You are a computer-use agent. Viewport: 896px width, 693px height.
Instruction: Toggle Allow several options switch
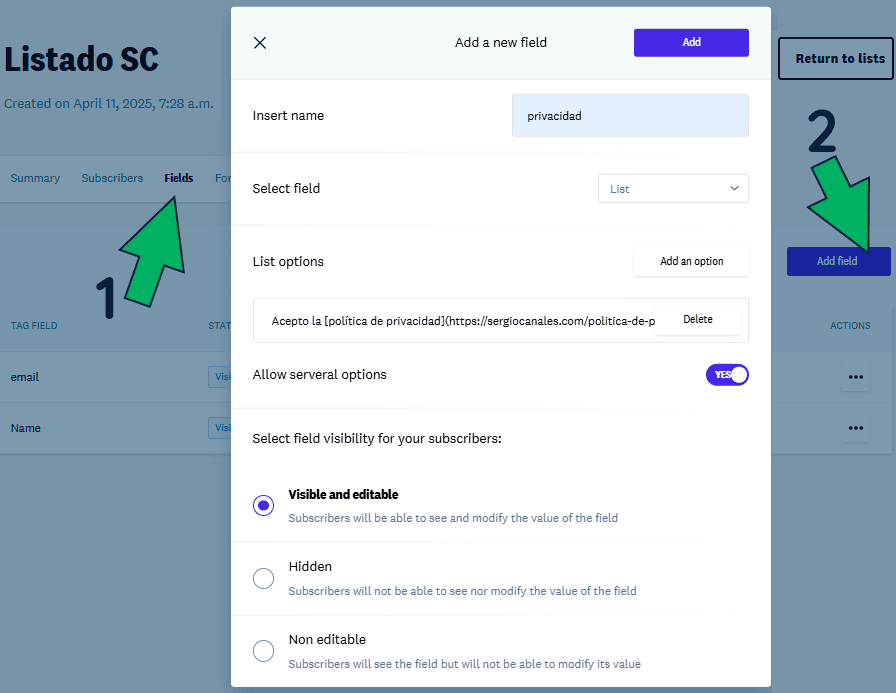727,375
